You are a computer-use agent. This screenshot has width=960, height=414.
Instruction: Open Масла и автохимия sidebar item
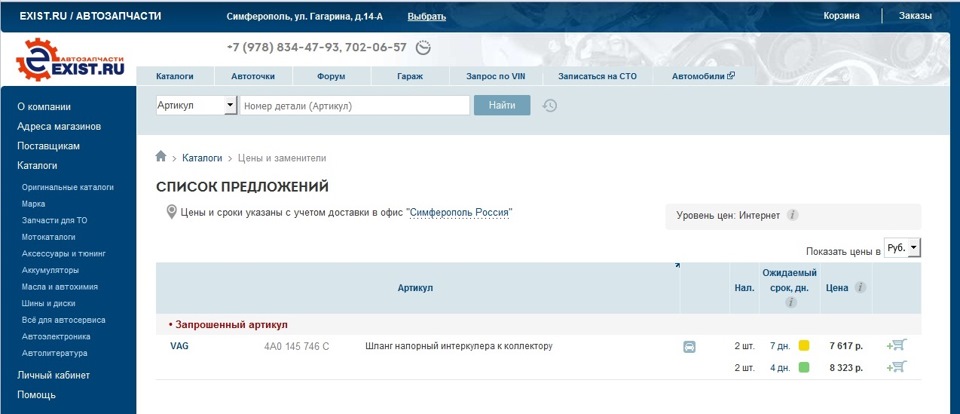click(x=60, y=287)
